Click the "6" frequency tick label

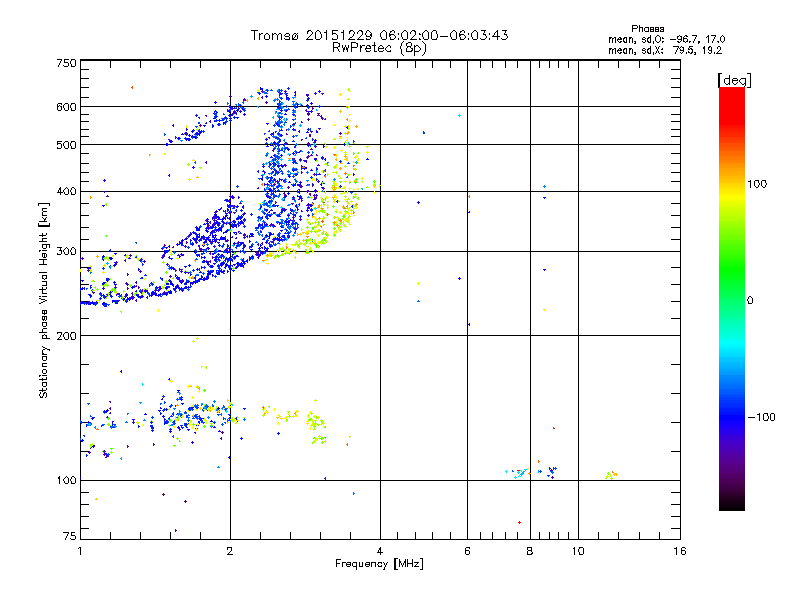tap(467, 551)
